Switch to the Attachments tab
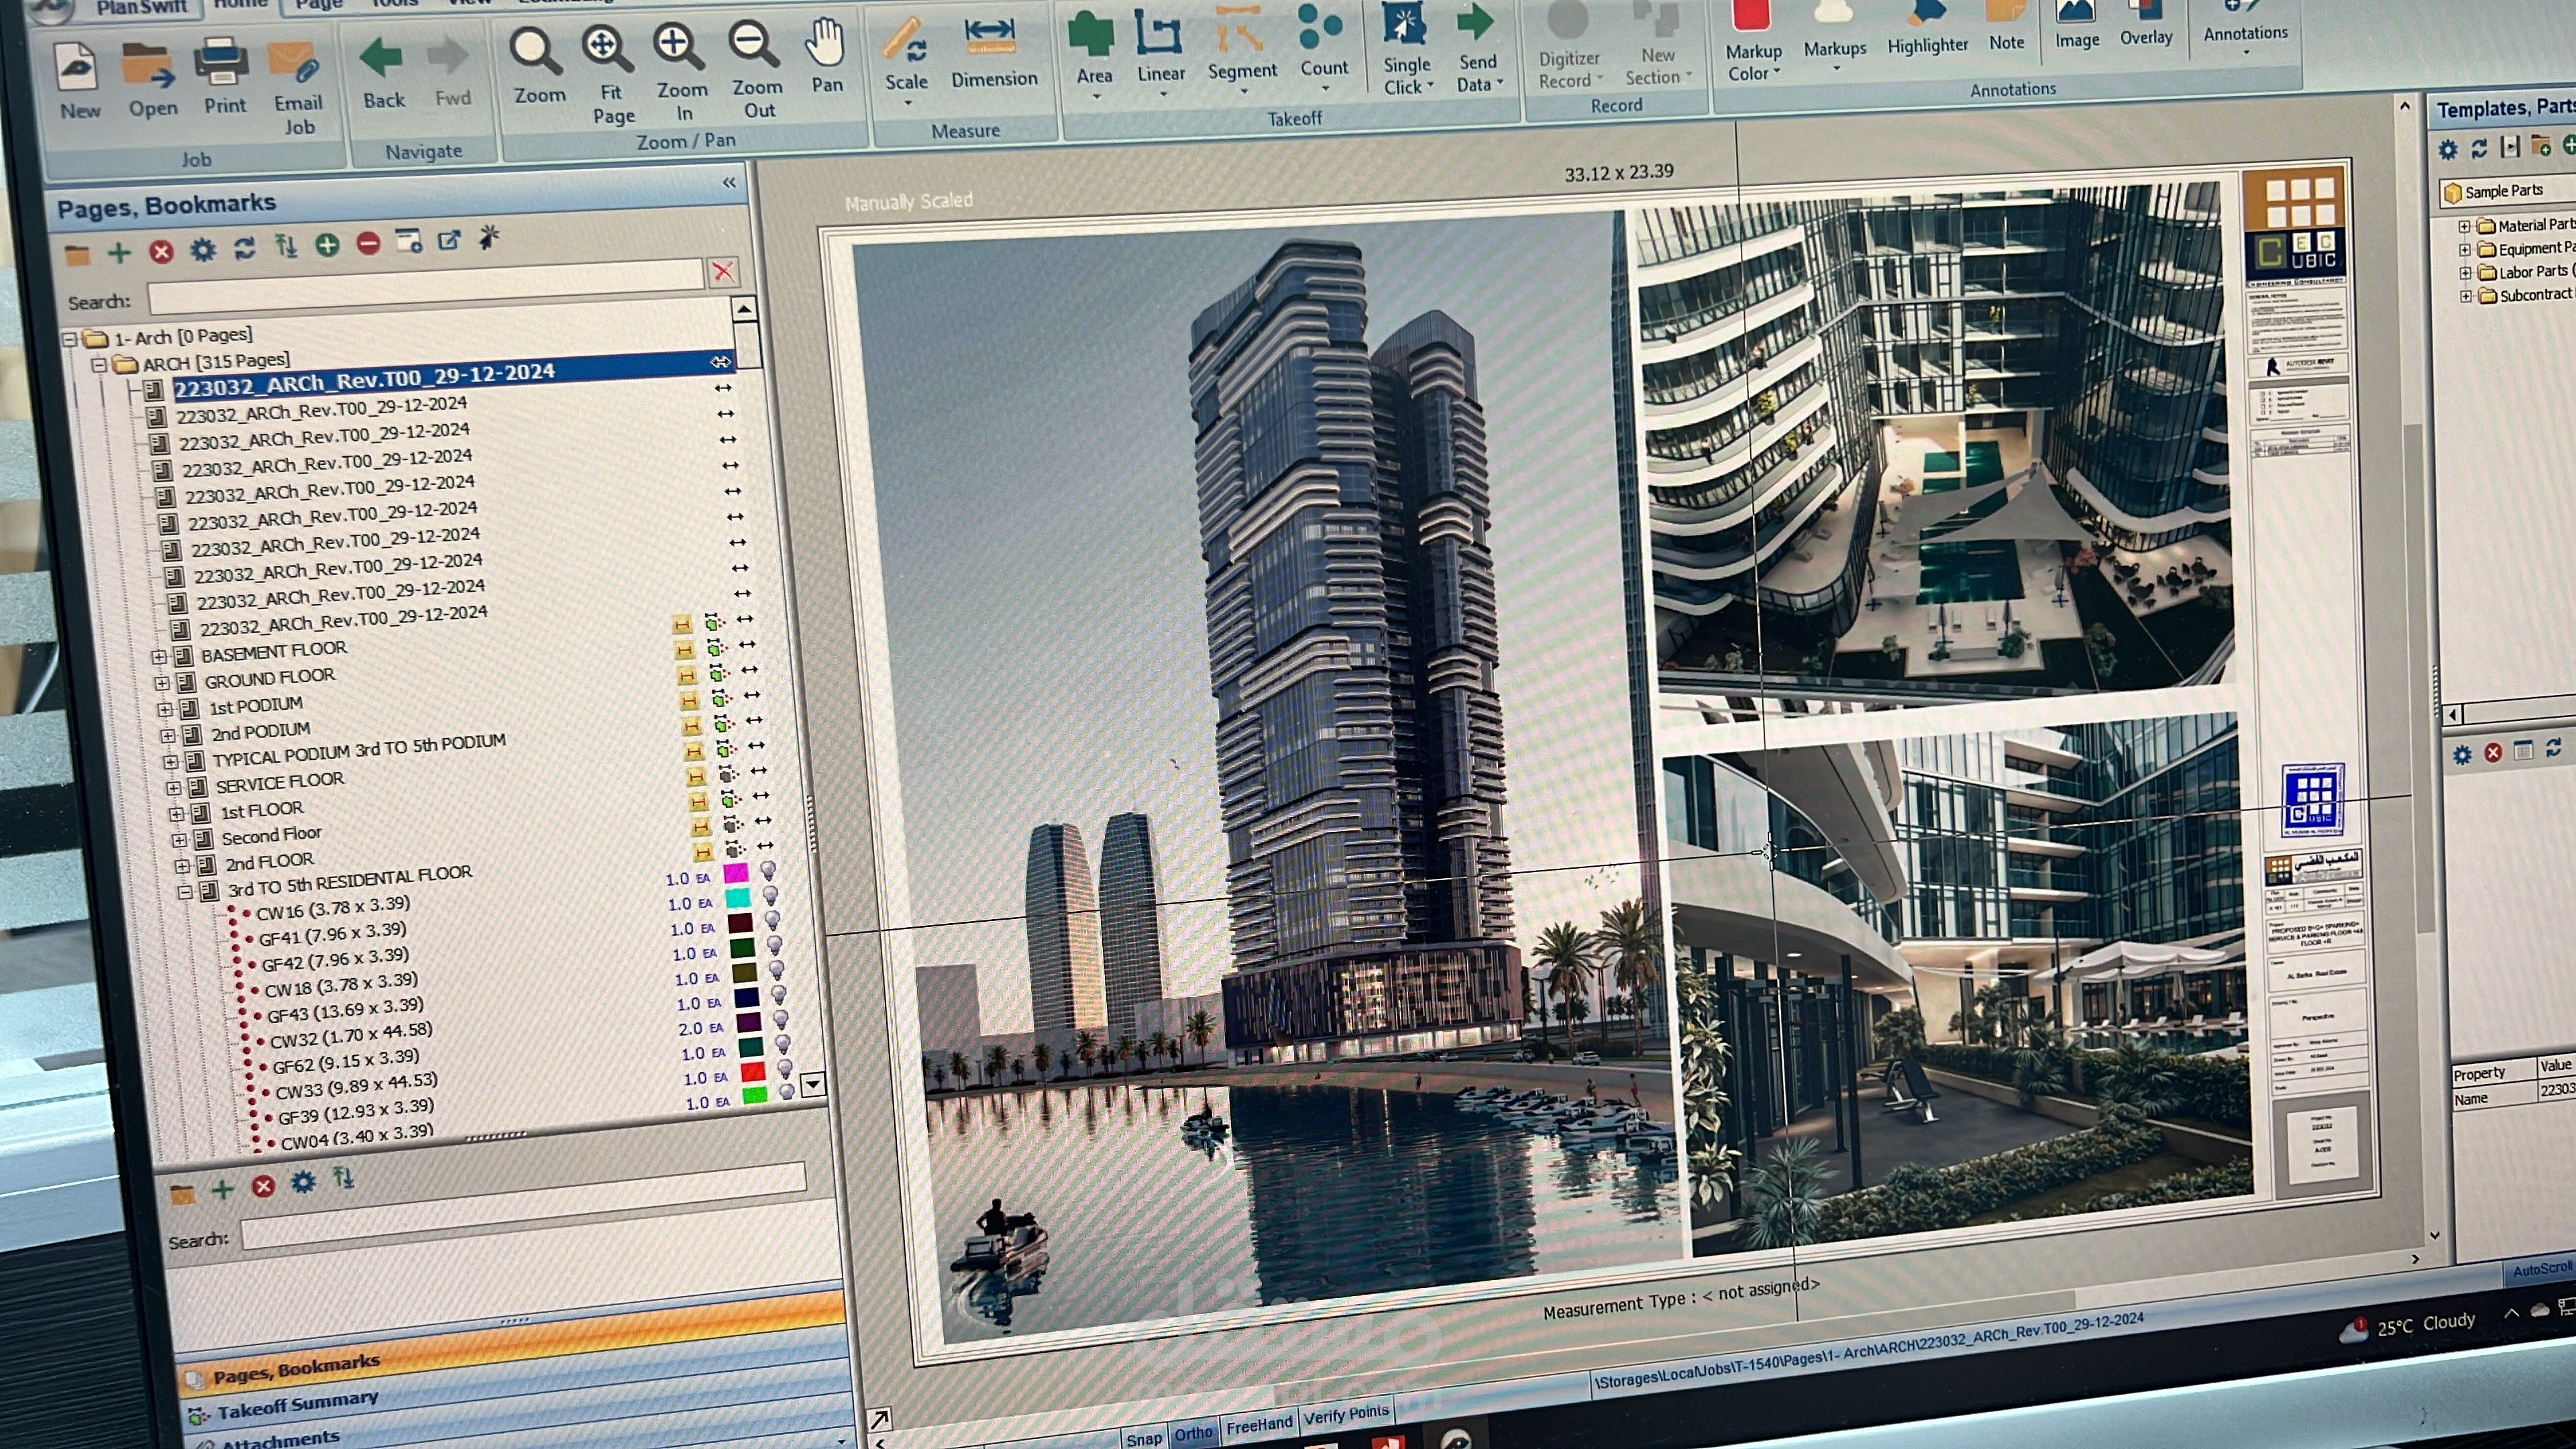The height and width of the screenshot is (1449, 2576). 281,1439
